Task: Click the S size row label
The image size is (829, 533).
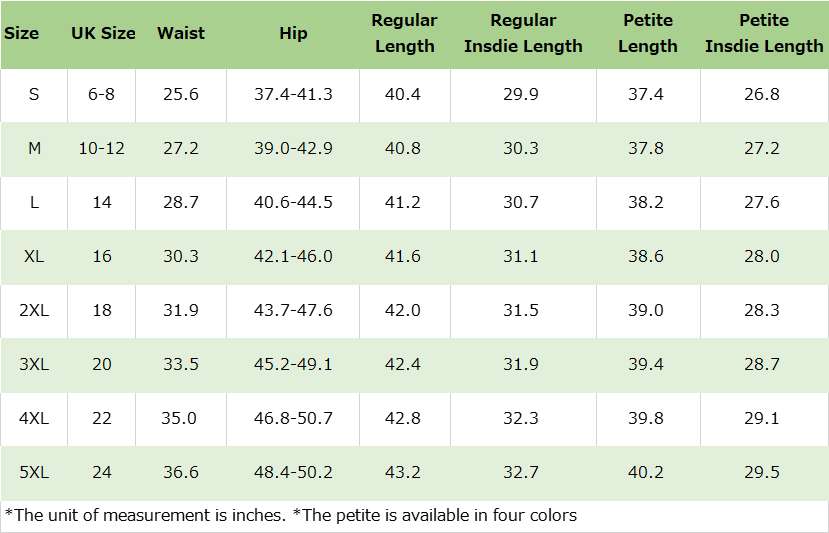Action: click(34, 94)
